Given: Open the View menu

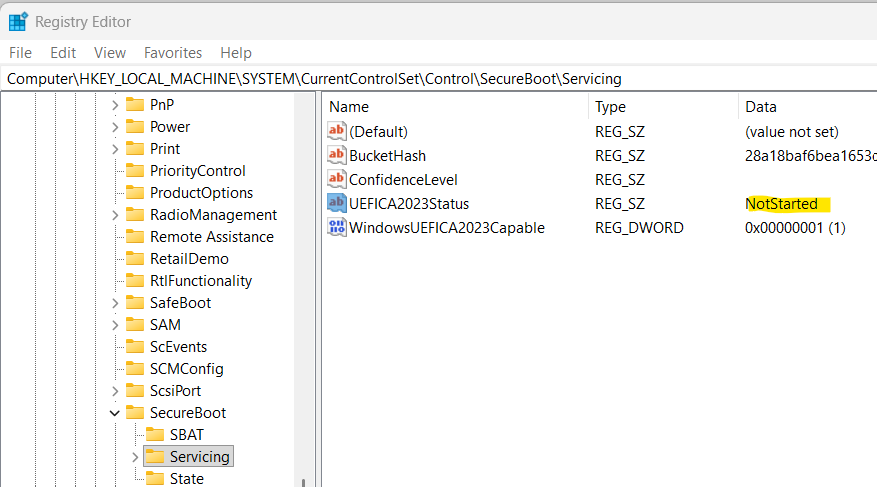Looking at the screenshot, I should (x=110, y=53).
